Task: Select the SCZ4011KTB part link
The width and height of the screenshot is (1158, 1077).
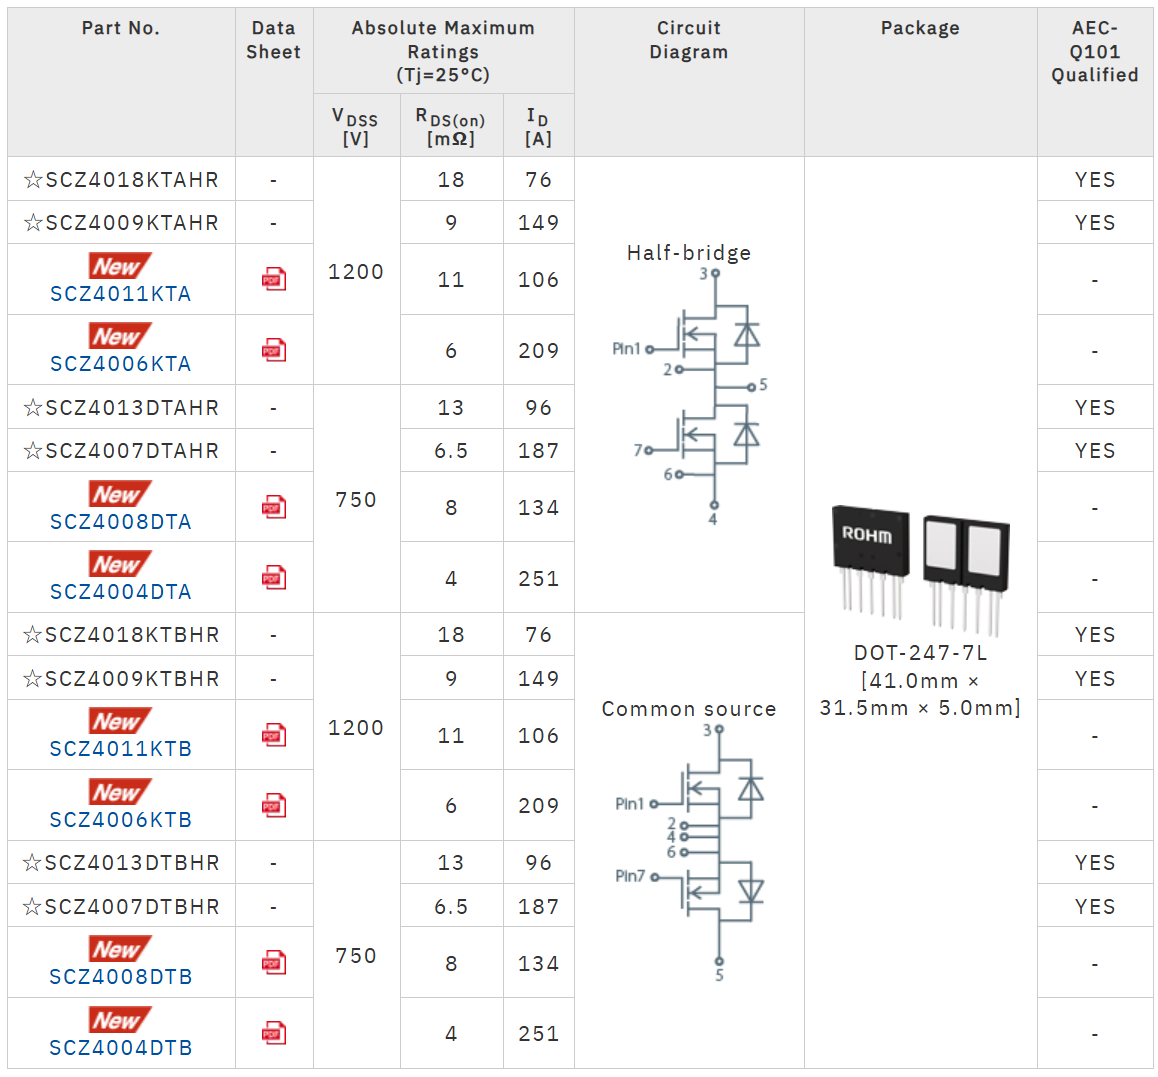Action: [121, 749]
